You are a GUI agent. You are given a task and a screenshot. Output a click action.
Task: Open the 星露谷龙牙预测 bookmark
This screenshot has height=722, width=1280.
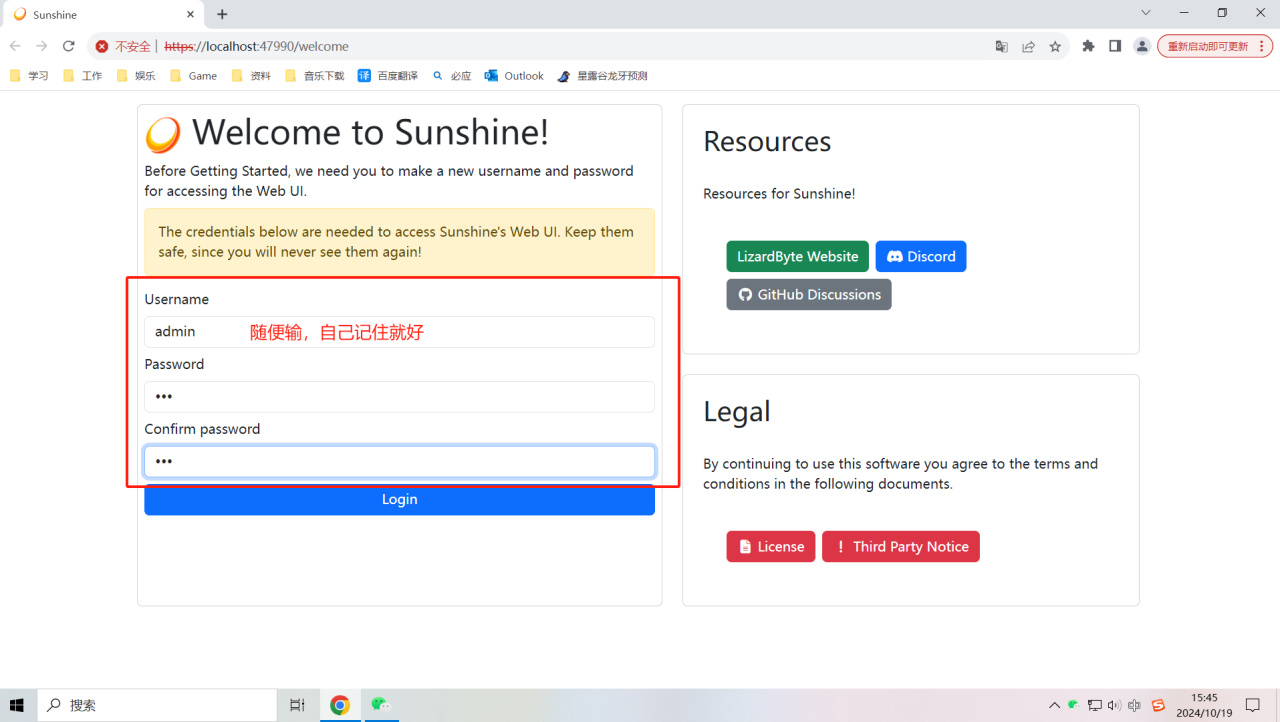[603, 76]
